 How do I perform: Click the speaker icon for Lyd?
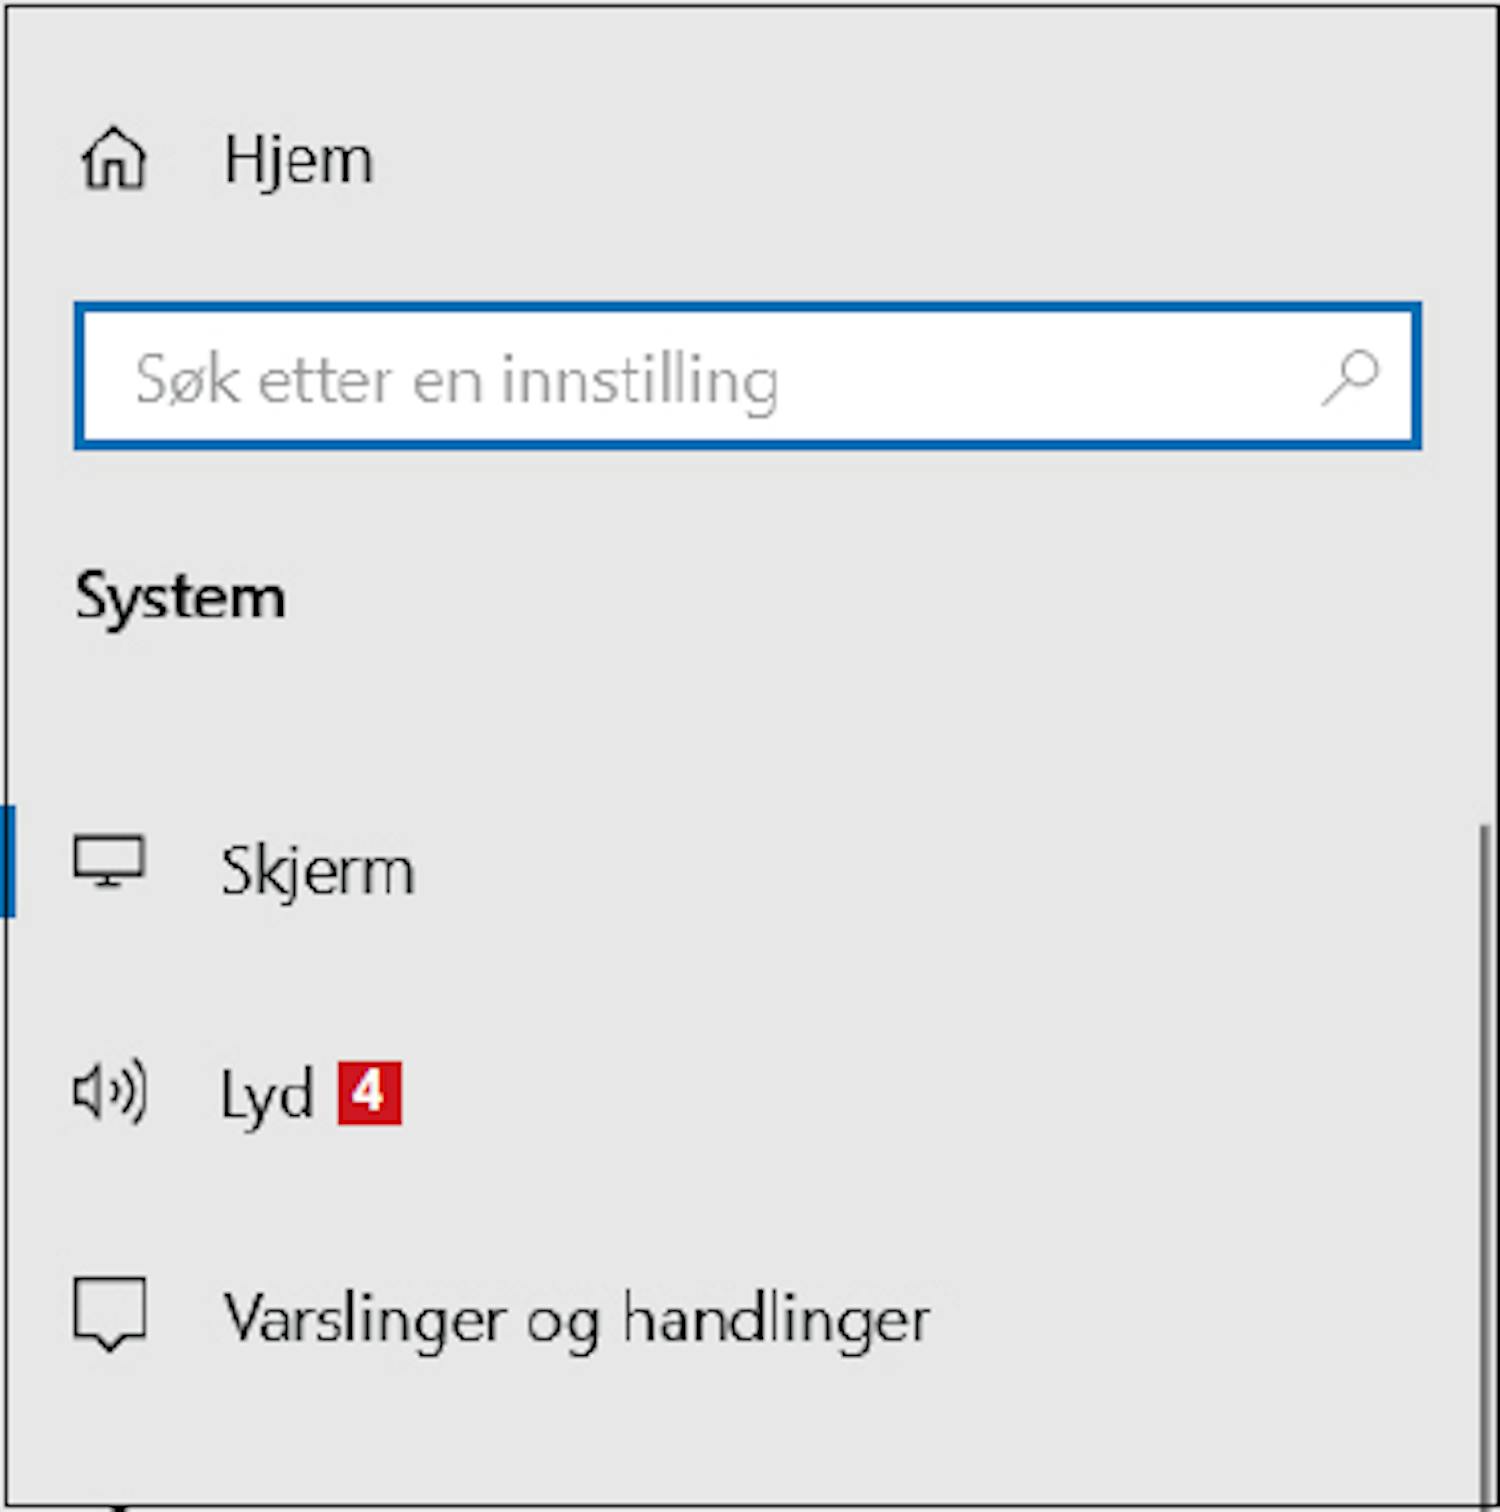pos(110,1091)
